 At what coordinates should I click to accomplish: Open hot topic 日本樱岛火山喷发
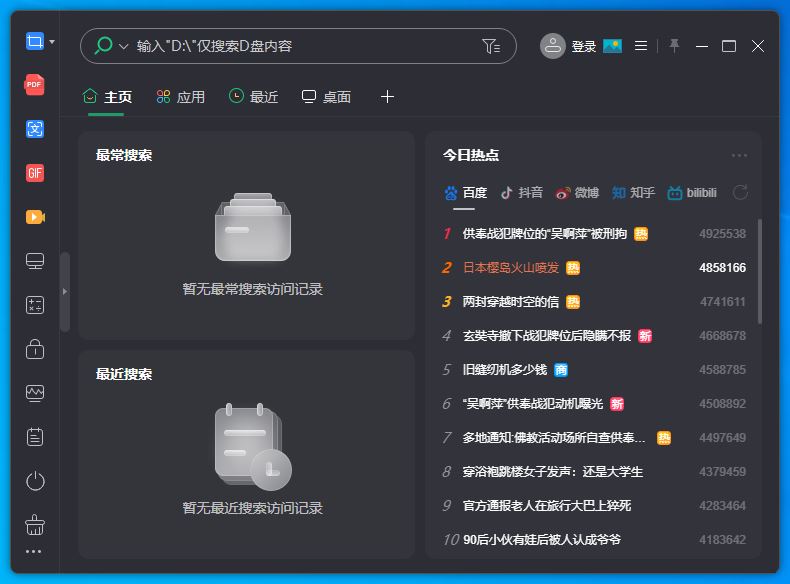tap(511, 268)
